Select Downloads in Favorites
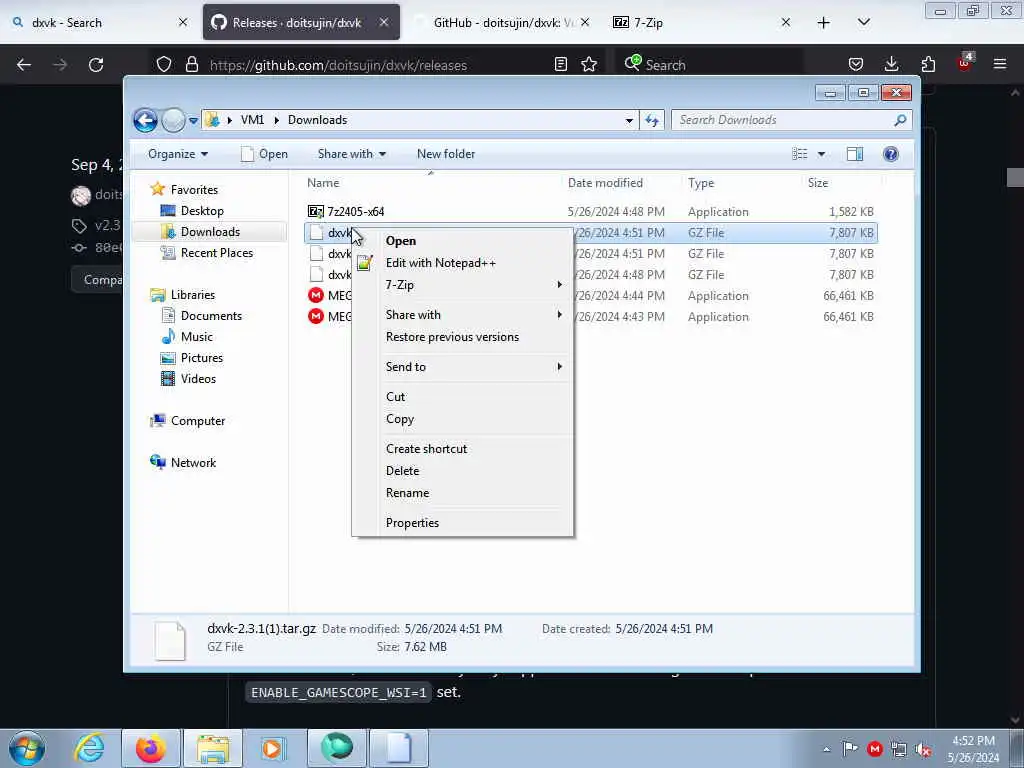Viewport: 1024px width, 768px height. click(x=210, y=232)
